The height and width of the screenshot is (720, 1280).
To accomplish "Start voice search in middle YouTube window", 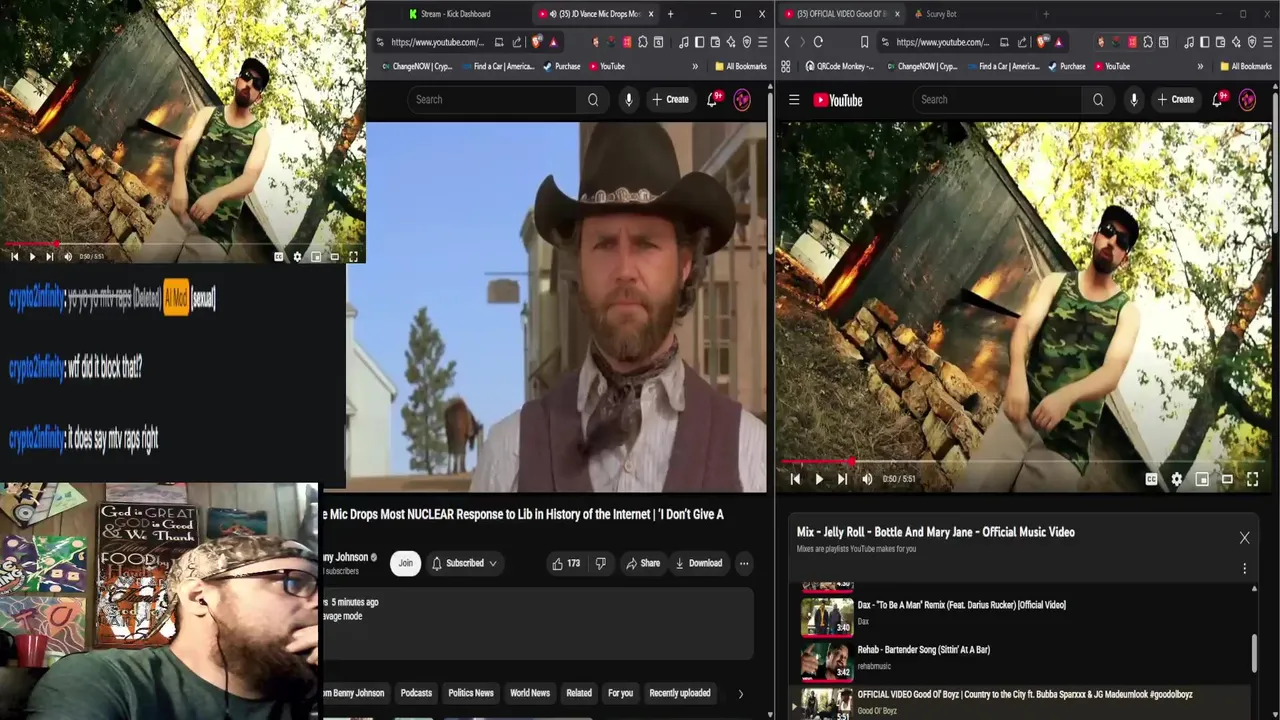I will coord(628,100).
